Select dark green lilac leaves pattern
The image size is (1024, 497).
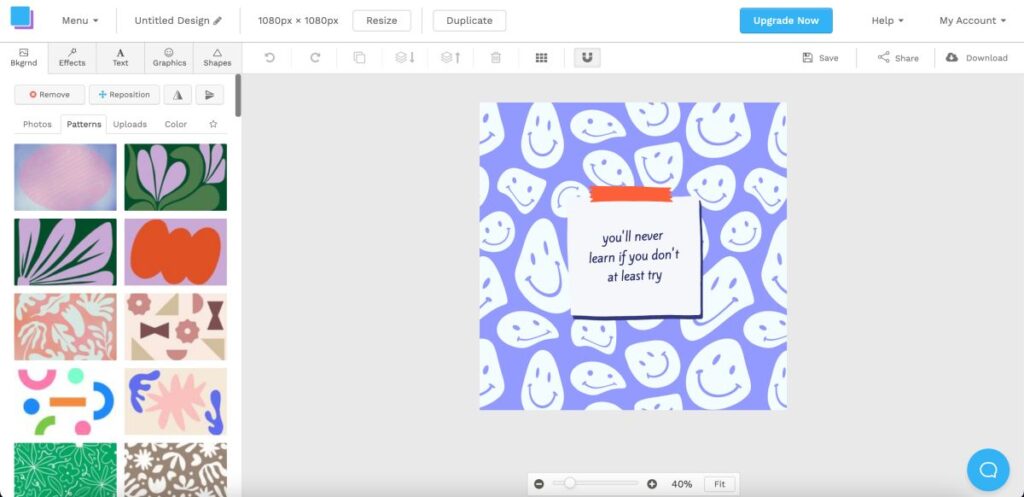tap(65, 252)
